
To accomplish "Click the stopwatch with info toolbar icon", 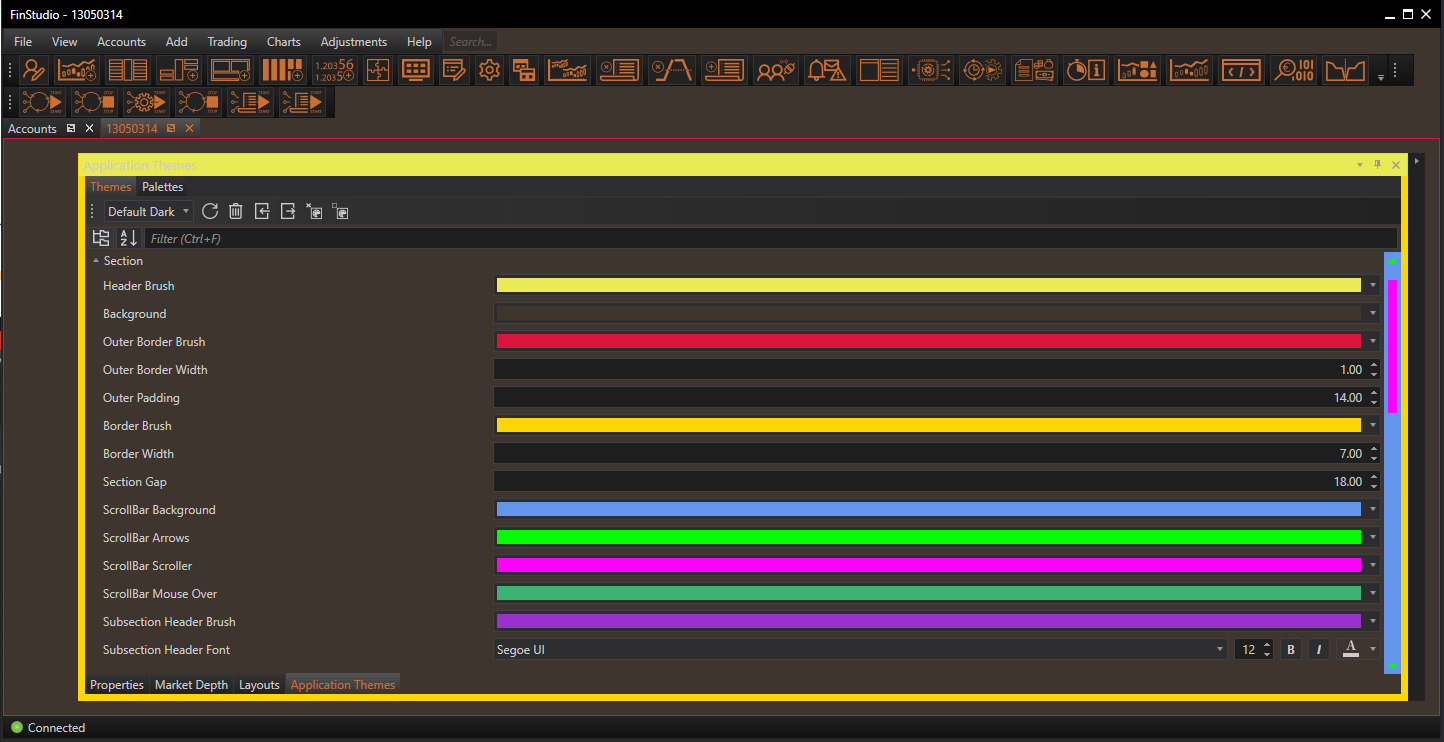I will pyautogui.click(x=1085, y=70).
